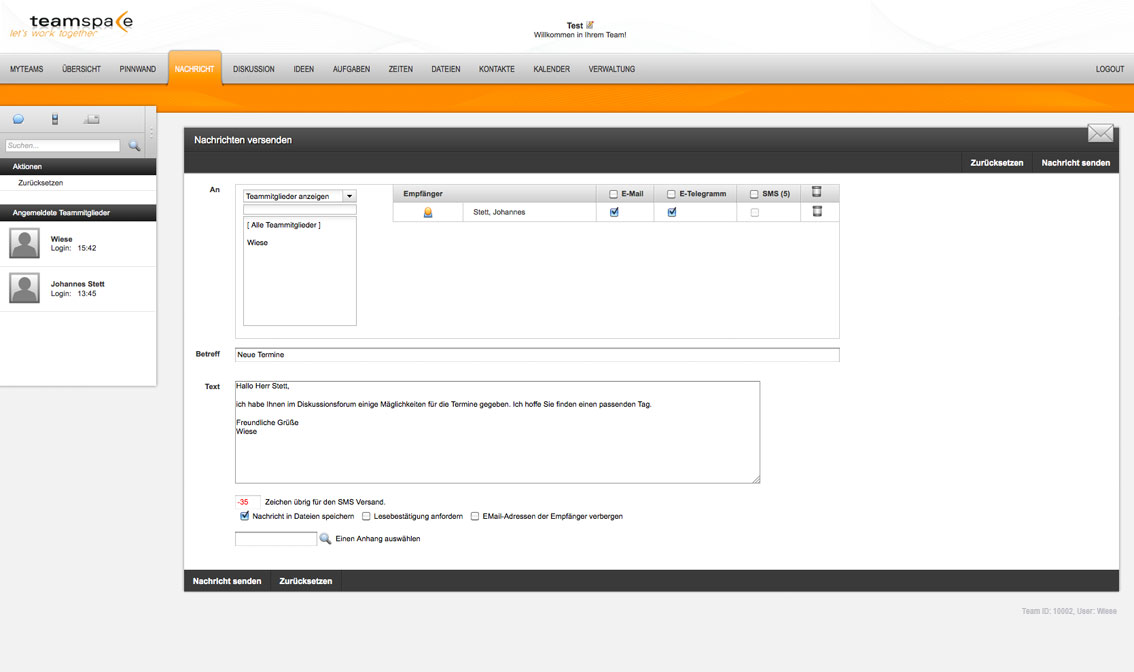Screen dimensions: 1134x672
Task: Toggle the SMS (5) header checkbox
Action: pos(754,194)
